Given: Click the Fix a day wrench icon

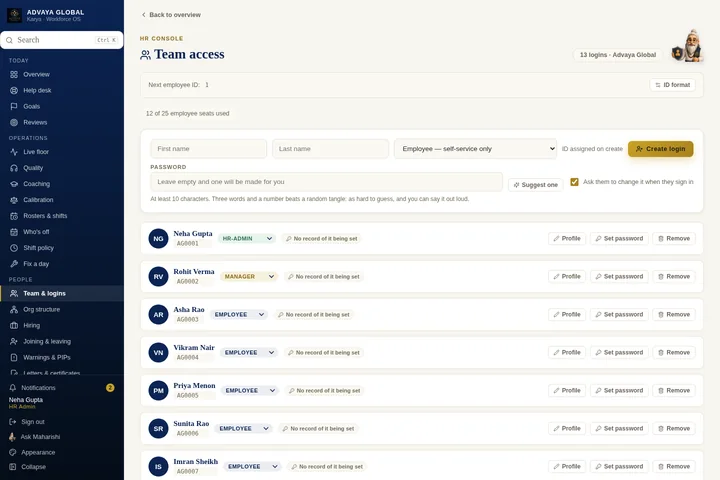Looking at the screenshot, I should pyautogui.click(x=14, y=264).
